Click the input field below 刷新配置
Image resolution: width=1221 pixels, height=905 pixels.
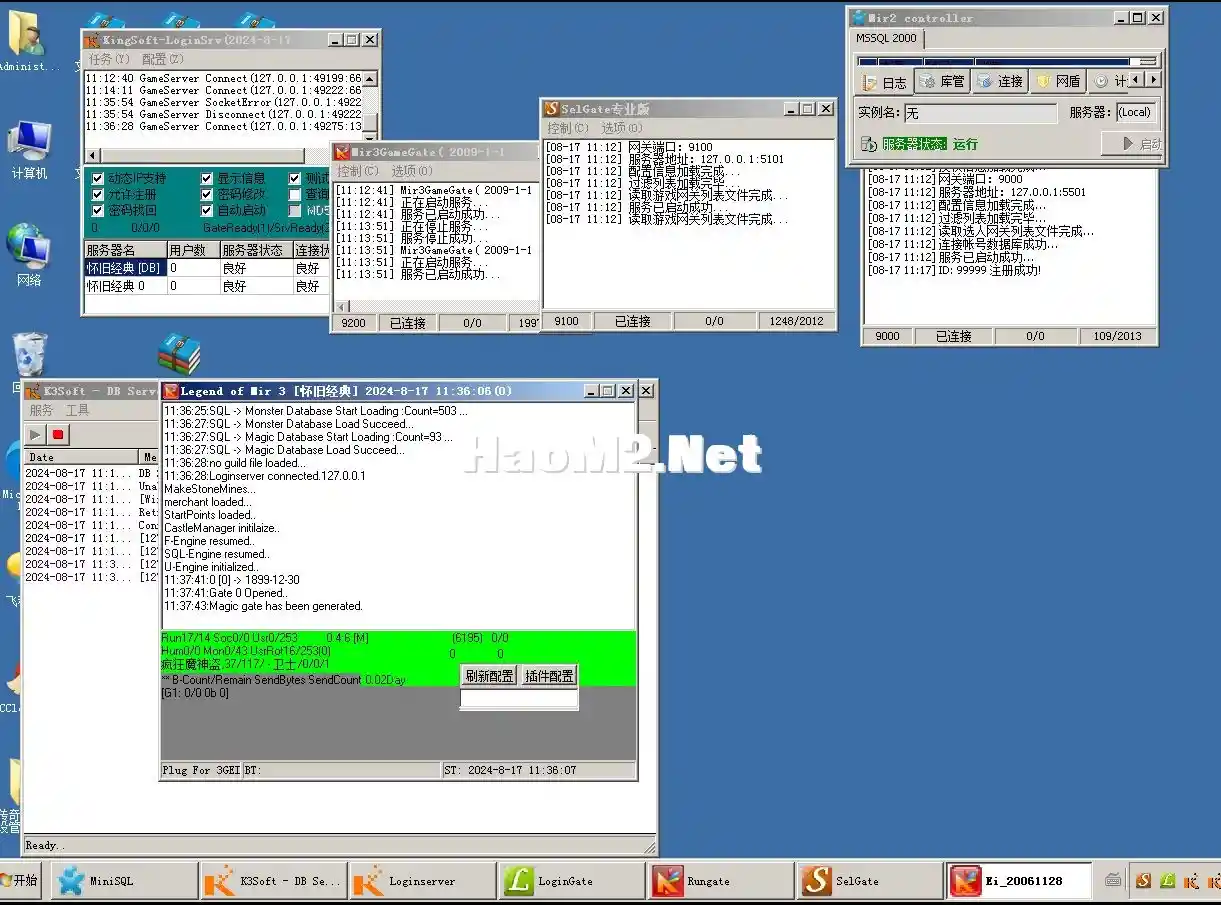(519, 699)
